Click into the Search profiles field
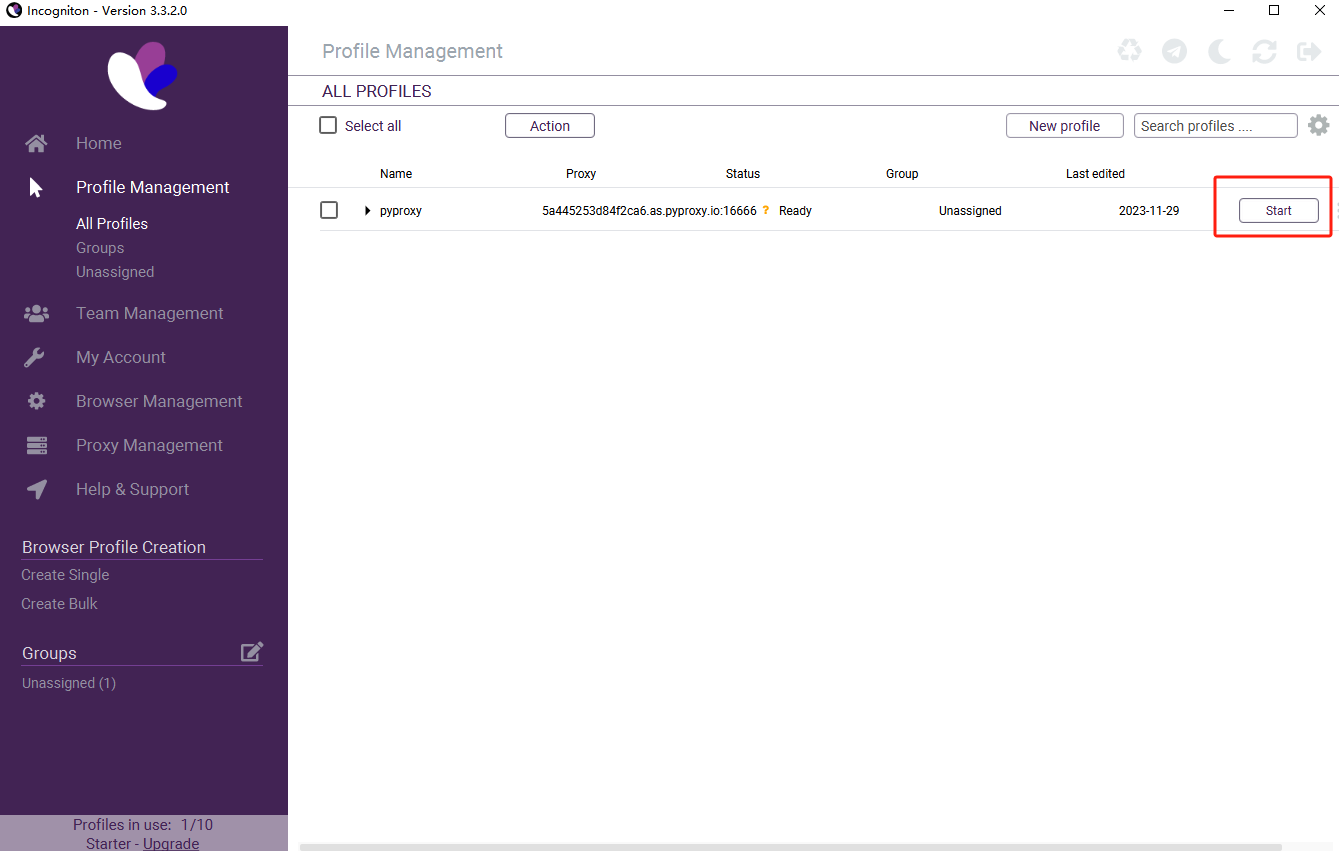This screenshot has height=851, width=1339. click(1215, 125)
